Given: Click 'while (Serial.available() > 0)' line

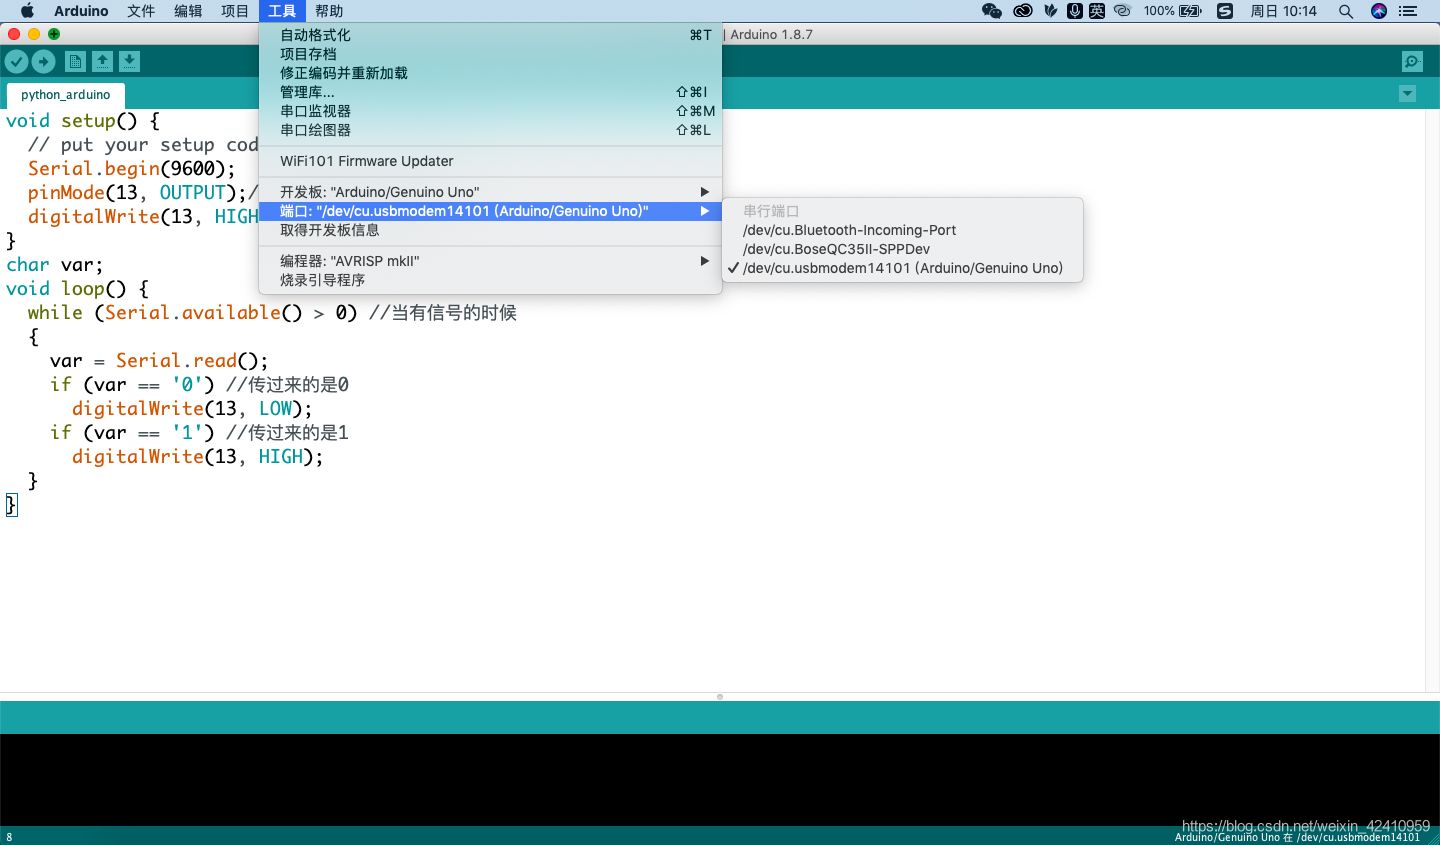Looking at the screenshot, I should pyautogui.click(x=192, y=313).
